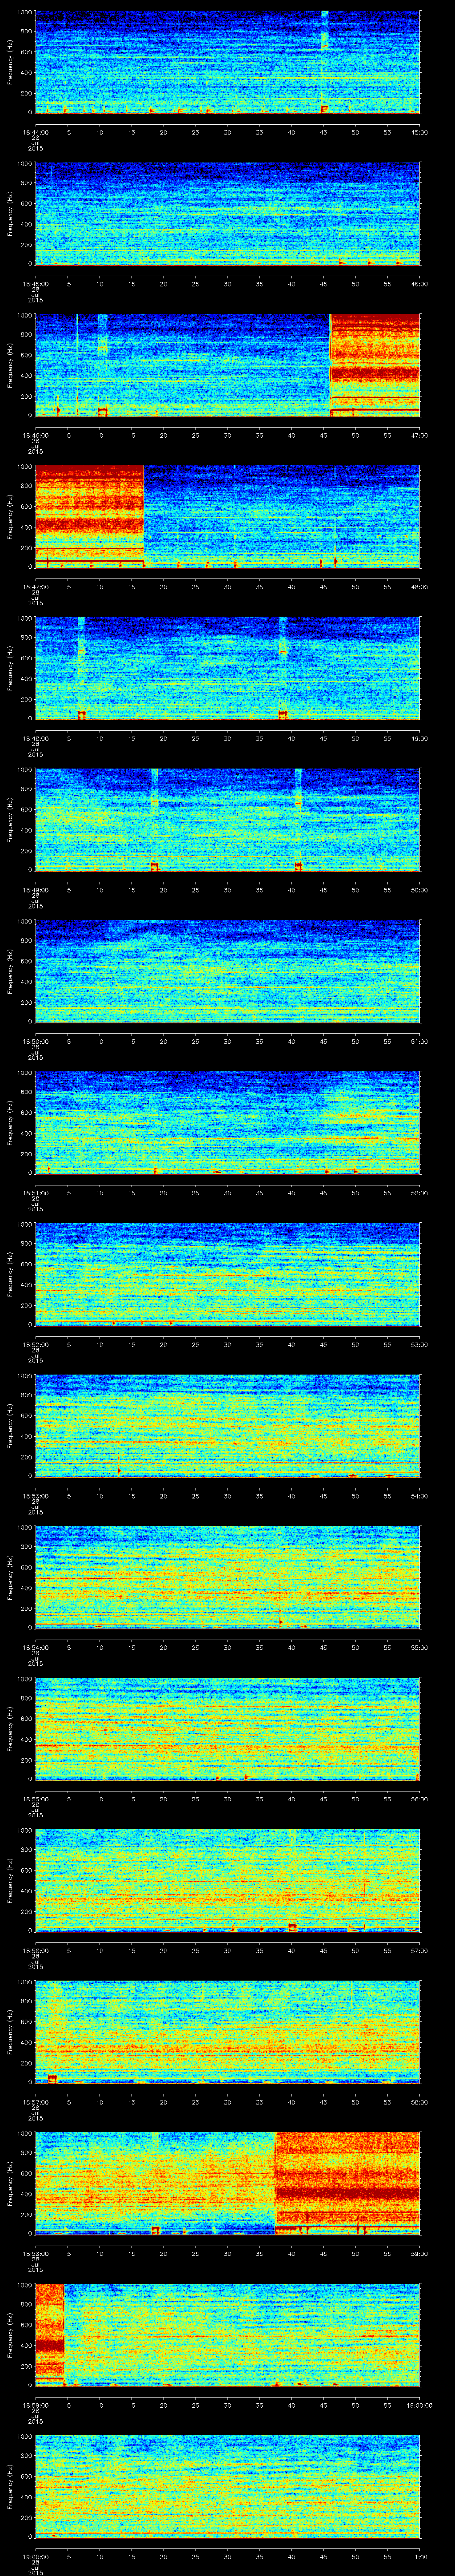Open the spectrogram plot for minute 18:45

point(227,214)
